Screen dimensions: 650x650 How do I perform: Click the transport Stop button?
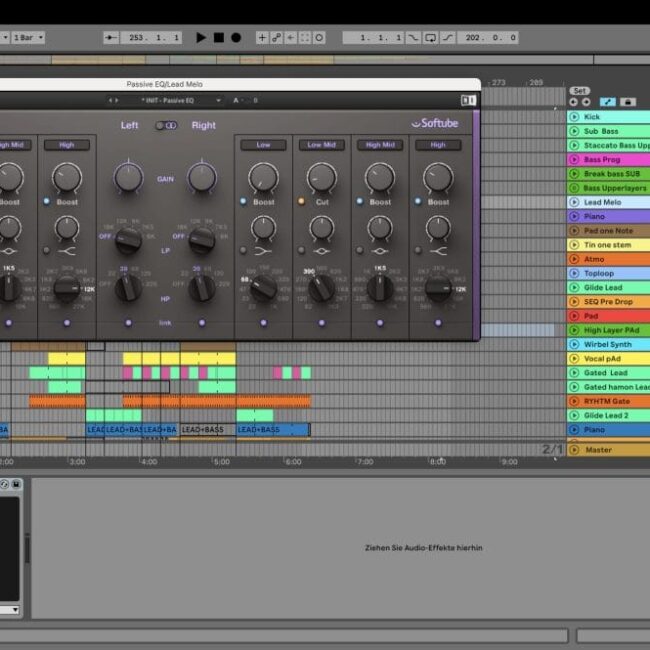coord(218,38)
